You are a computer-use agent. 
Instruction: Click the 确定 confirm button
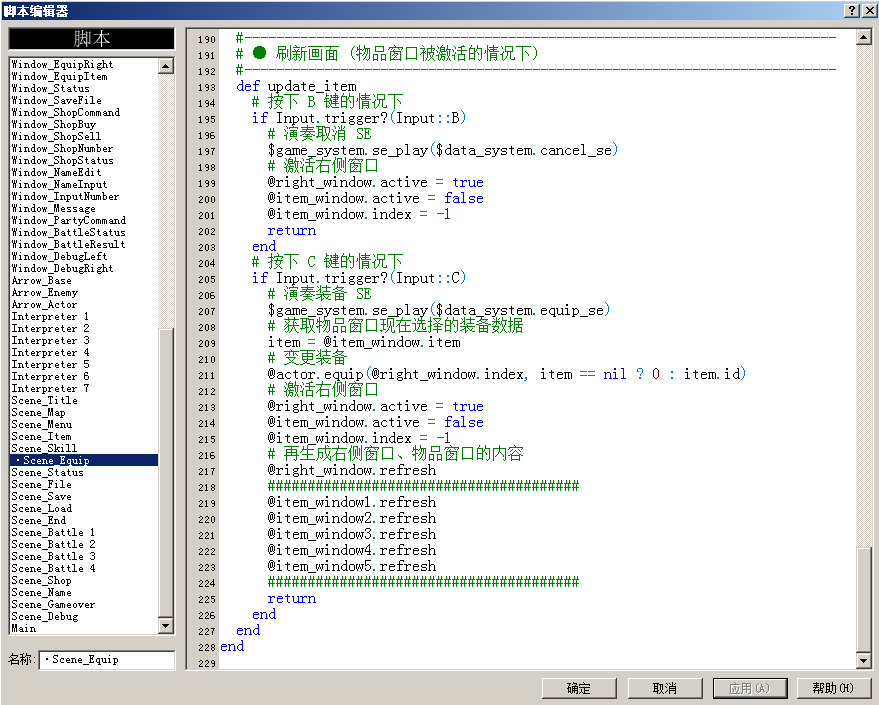point(579,688)
